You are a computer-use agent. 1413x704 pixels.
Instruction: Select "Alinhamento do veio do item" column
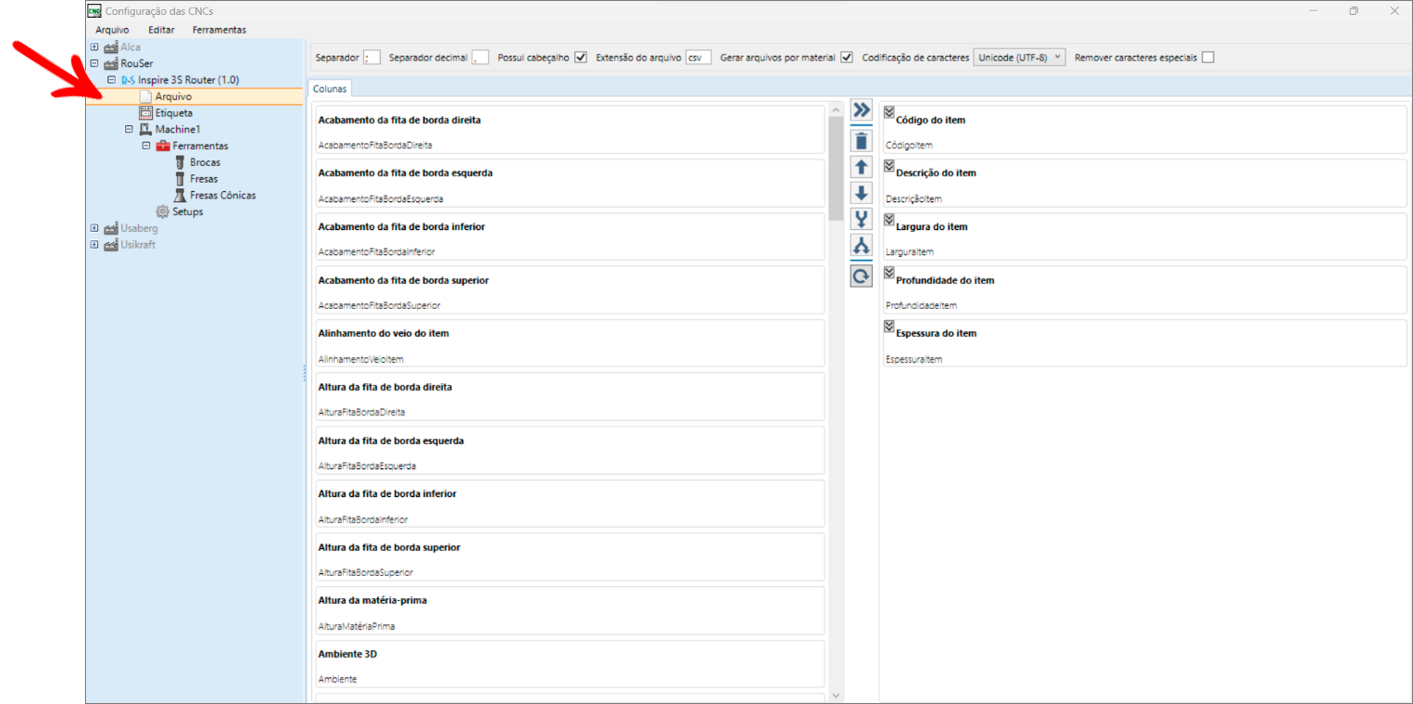pos(569,345)
